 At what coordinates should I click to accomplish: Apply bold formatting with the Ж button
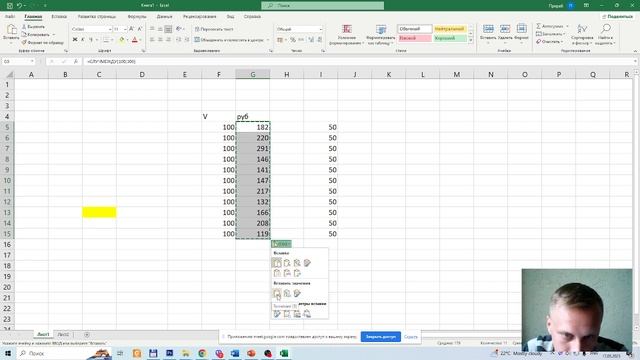tap(75, 40)
